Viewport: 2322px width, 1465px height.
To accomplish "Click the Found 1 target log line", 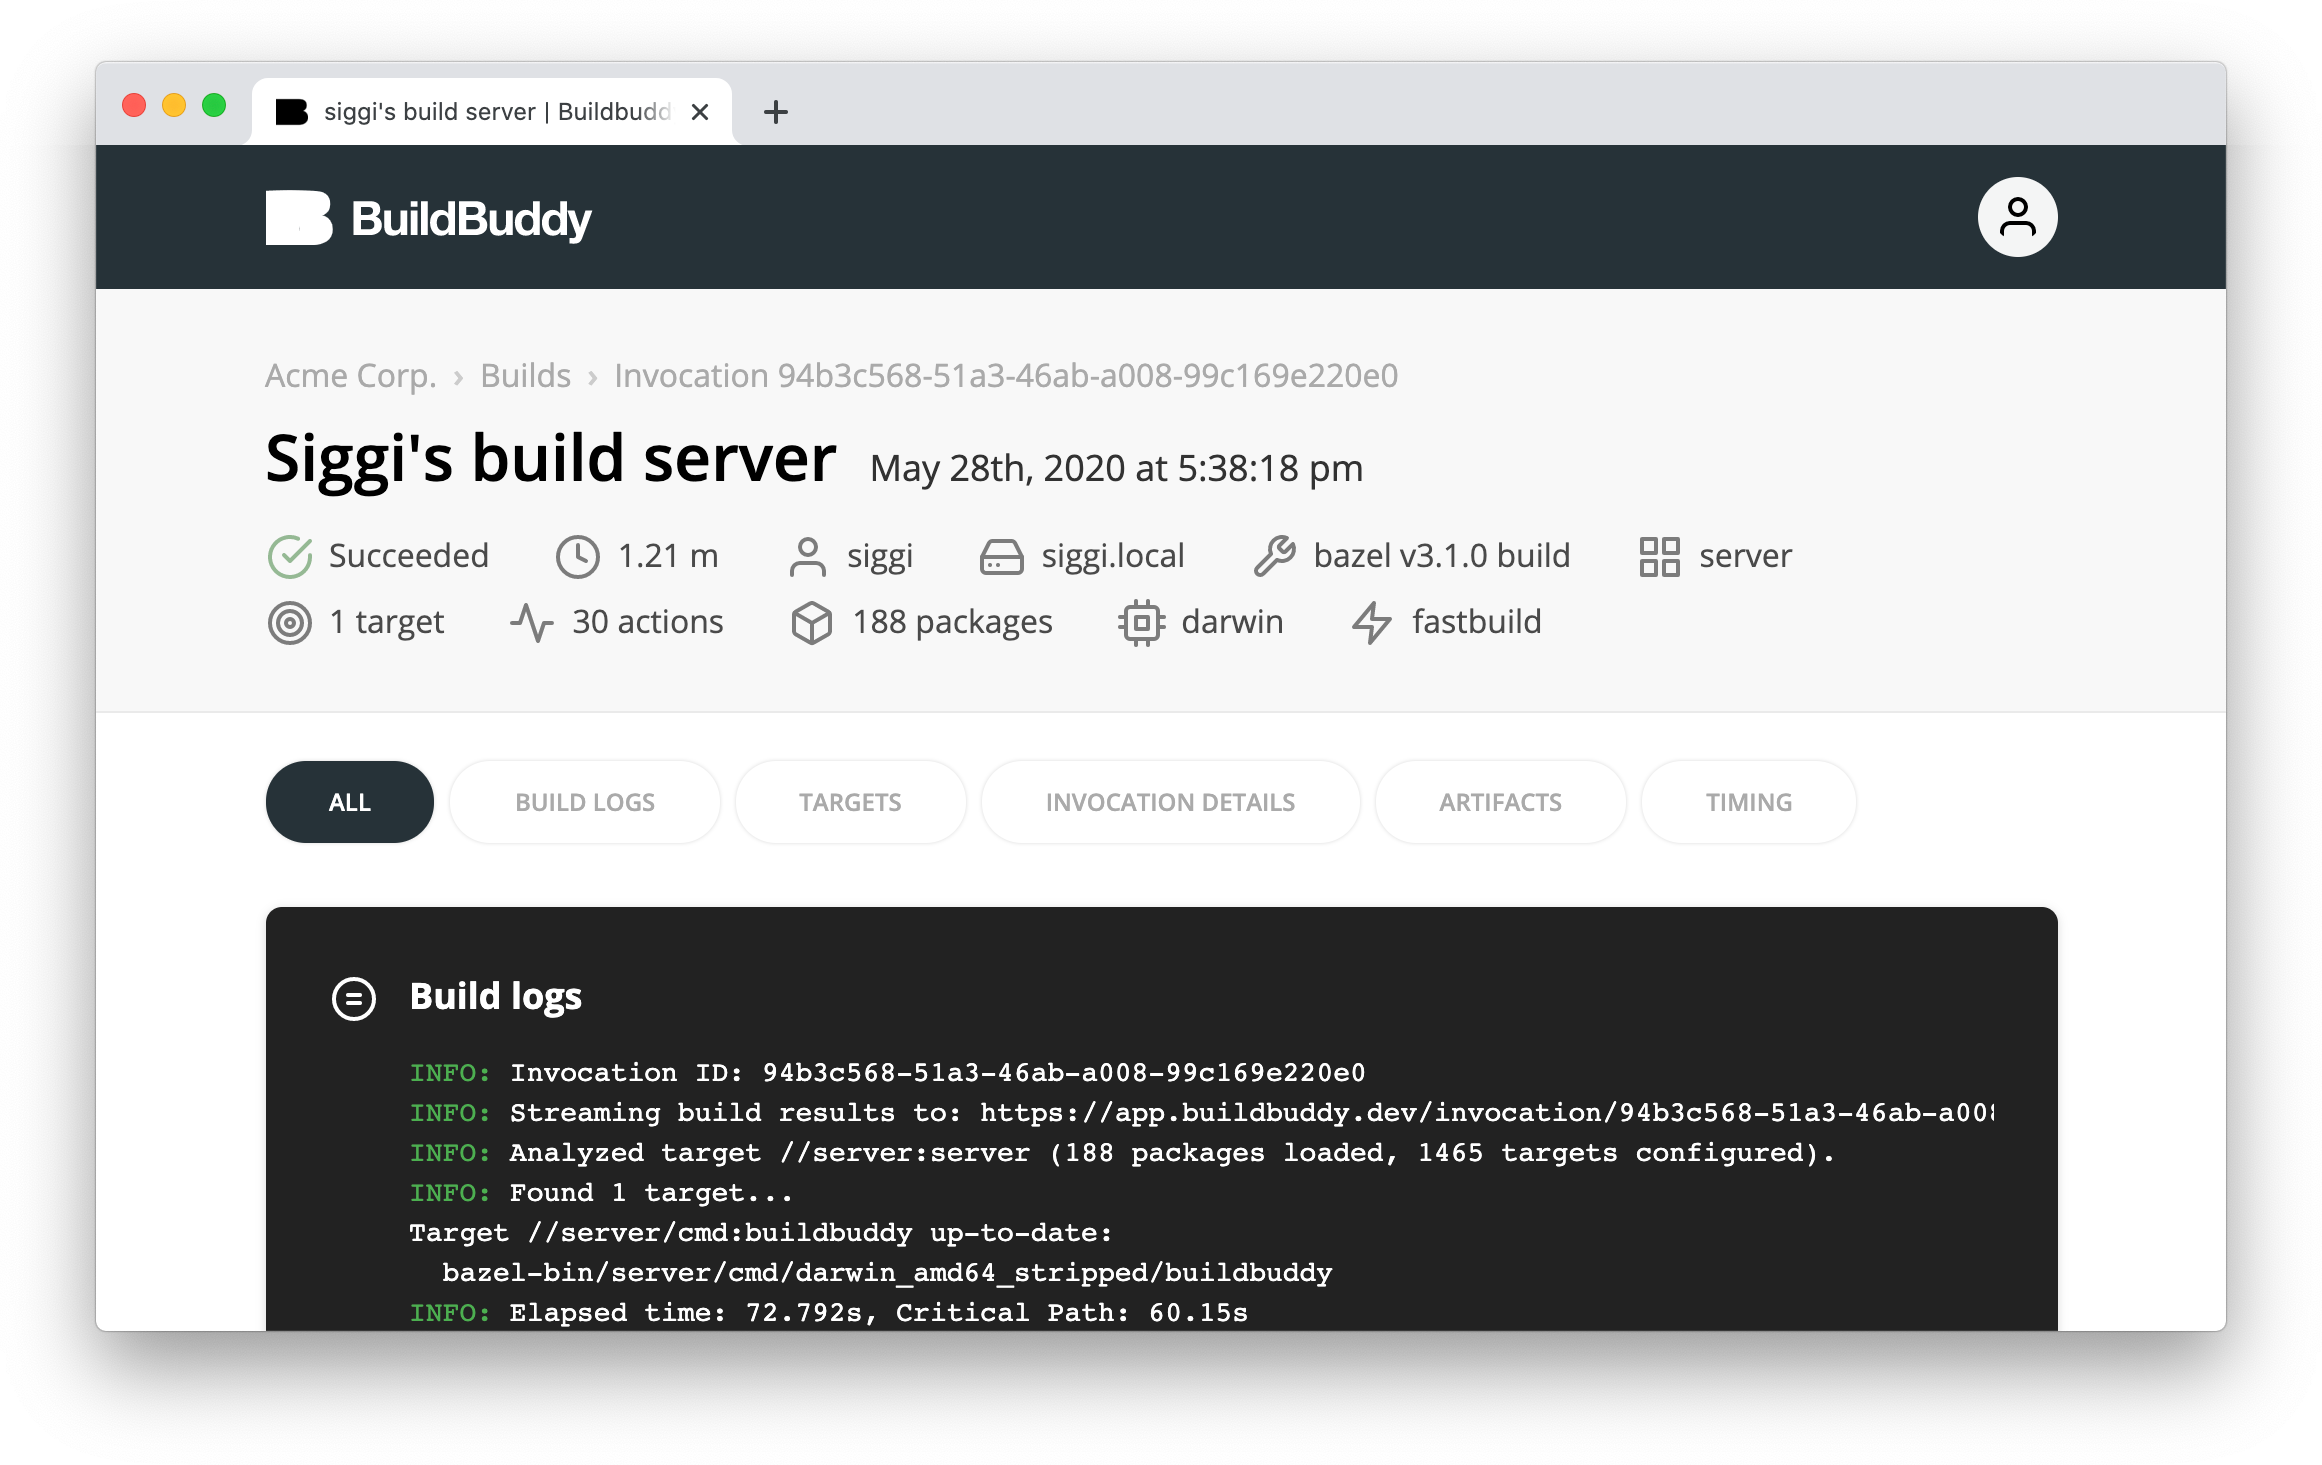I will (601, 1193).
